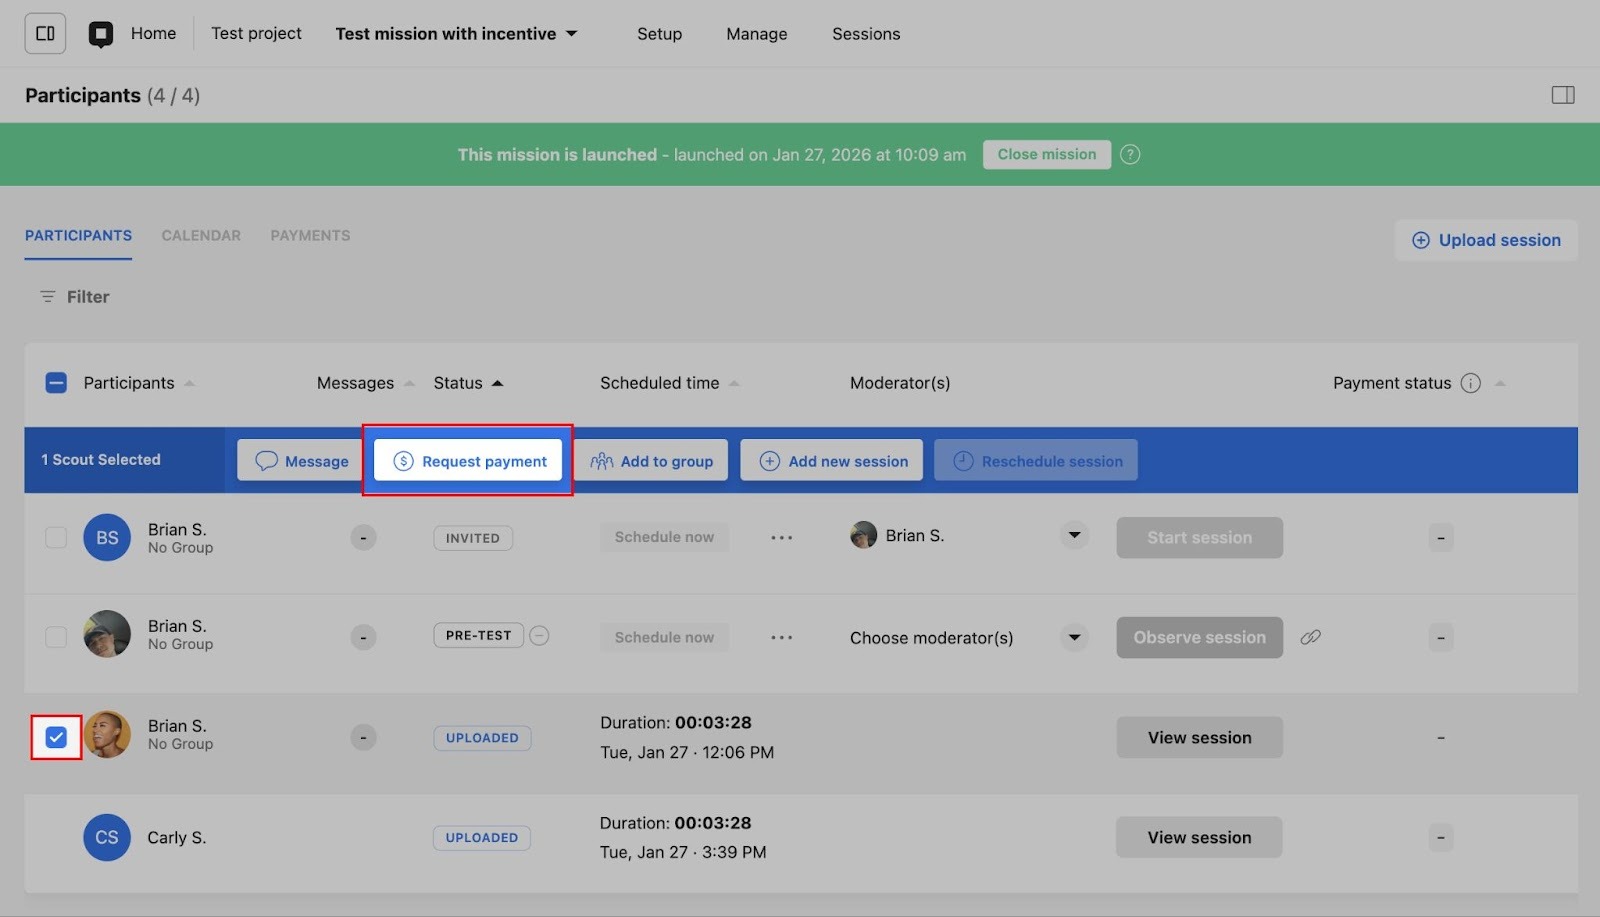Check the checkbox for invited Brian S.
Screen dimensions: 1600x917
pos(56,538)
